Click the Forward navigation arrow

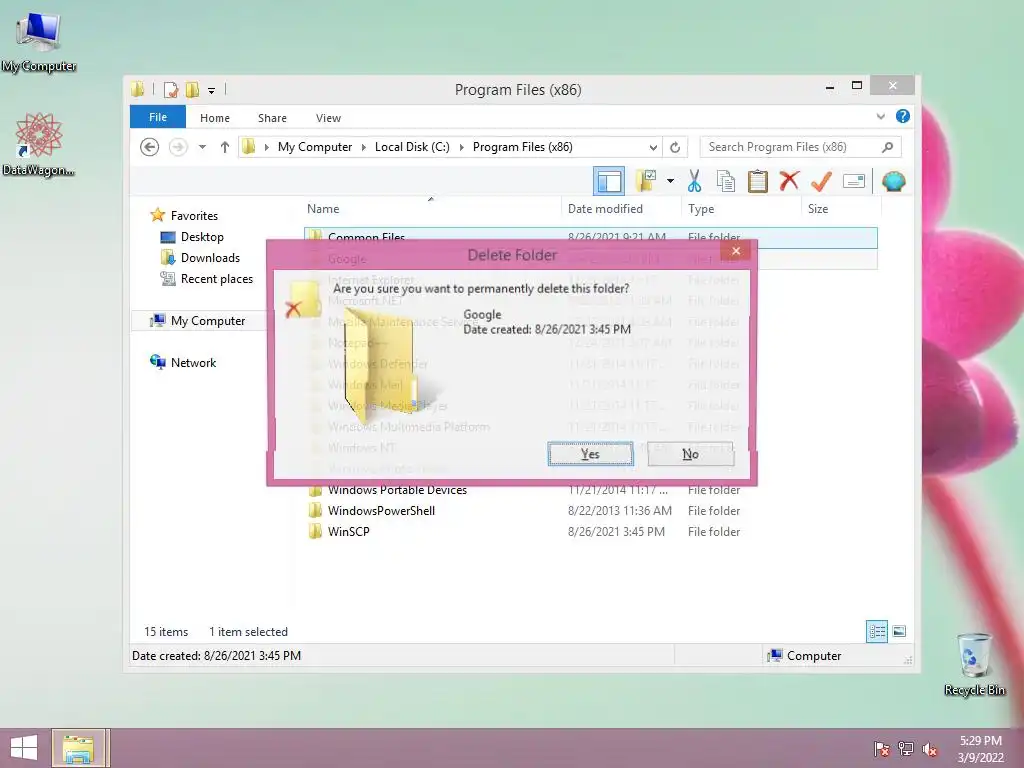click(x=178, y=147)
